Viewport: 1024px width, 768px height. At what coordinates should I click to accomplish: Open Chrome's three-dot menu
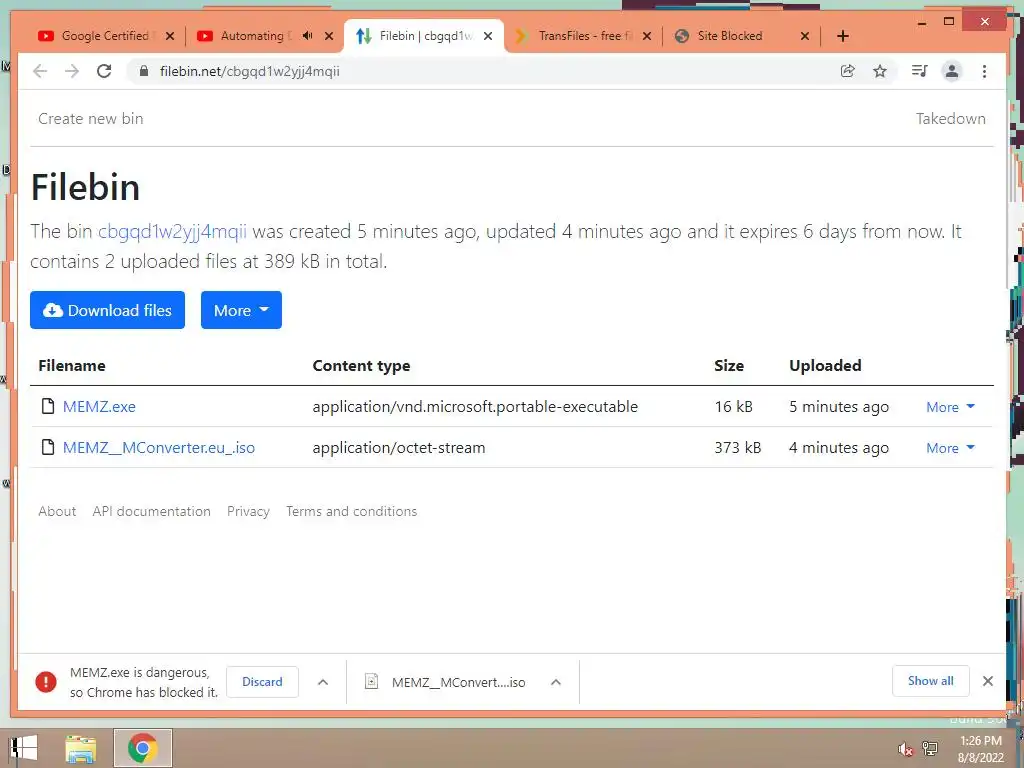pos(984,71)
